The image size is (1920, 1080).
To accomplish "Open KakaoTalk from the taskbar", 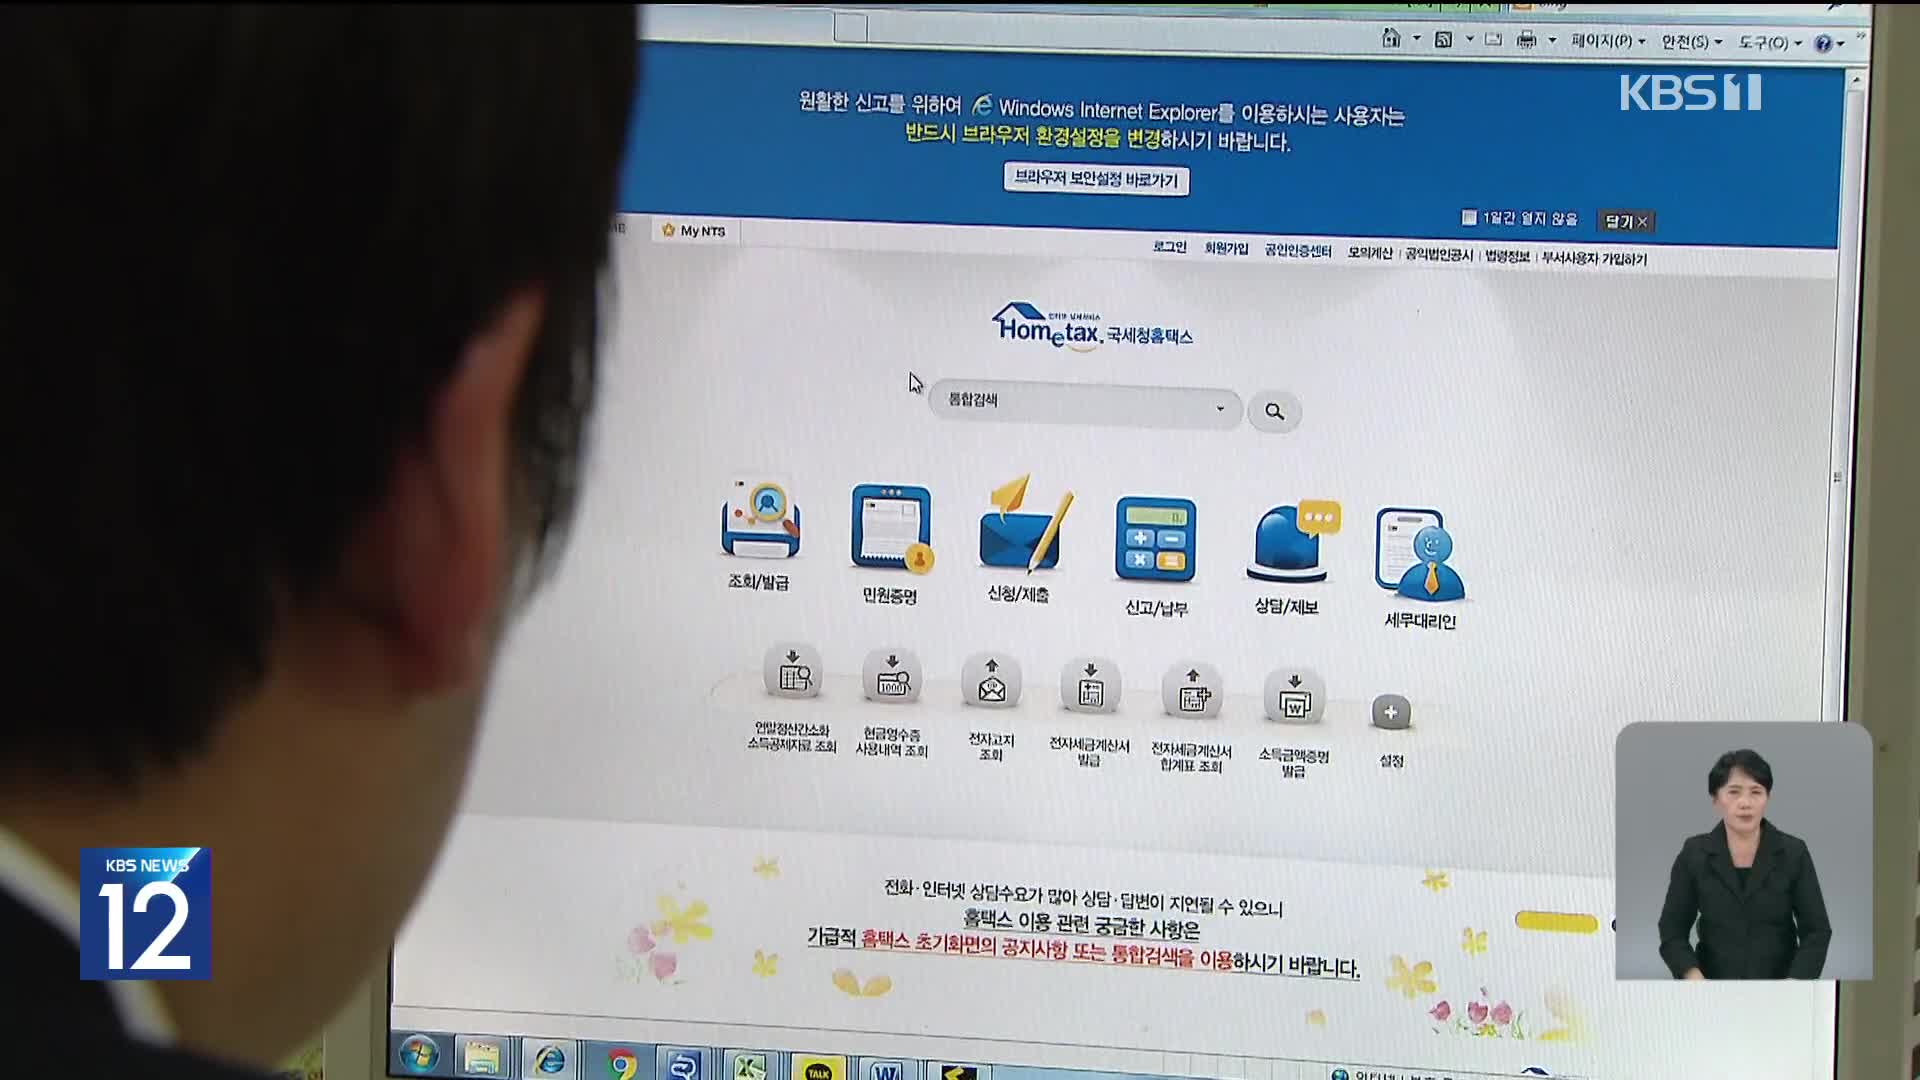I will (x=817, y=1069).
